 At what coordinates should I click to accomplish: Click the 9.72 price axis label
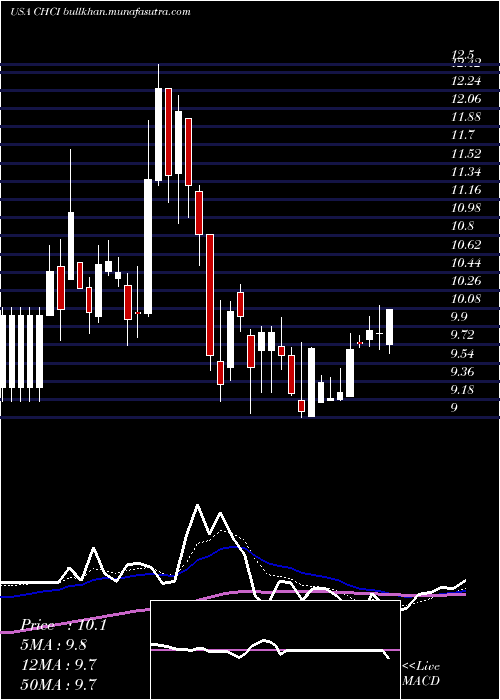tap(463, 335)
